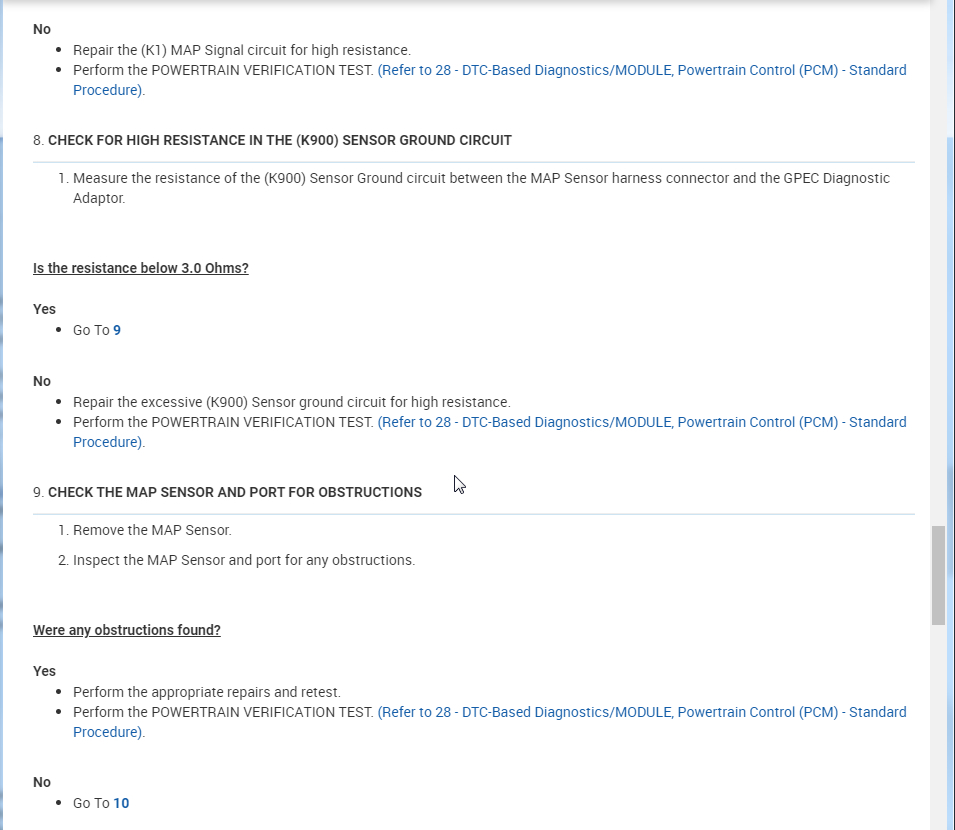Click the Yes label under the resistance question
This screenshot has width=955, height=830.
tap(44, 309)
